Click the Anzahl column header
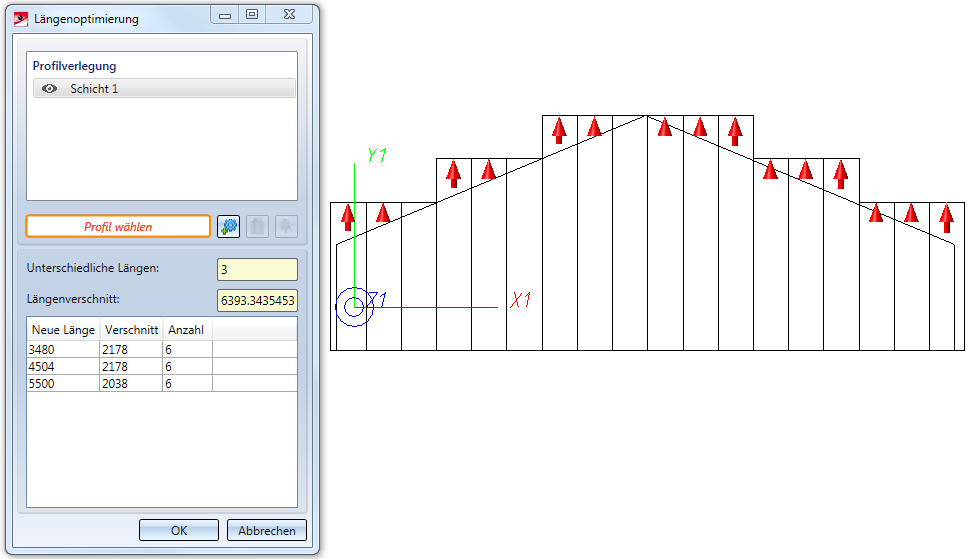This screenshot has width=971, height=559. point(187,330)
